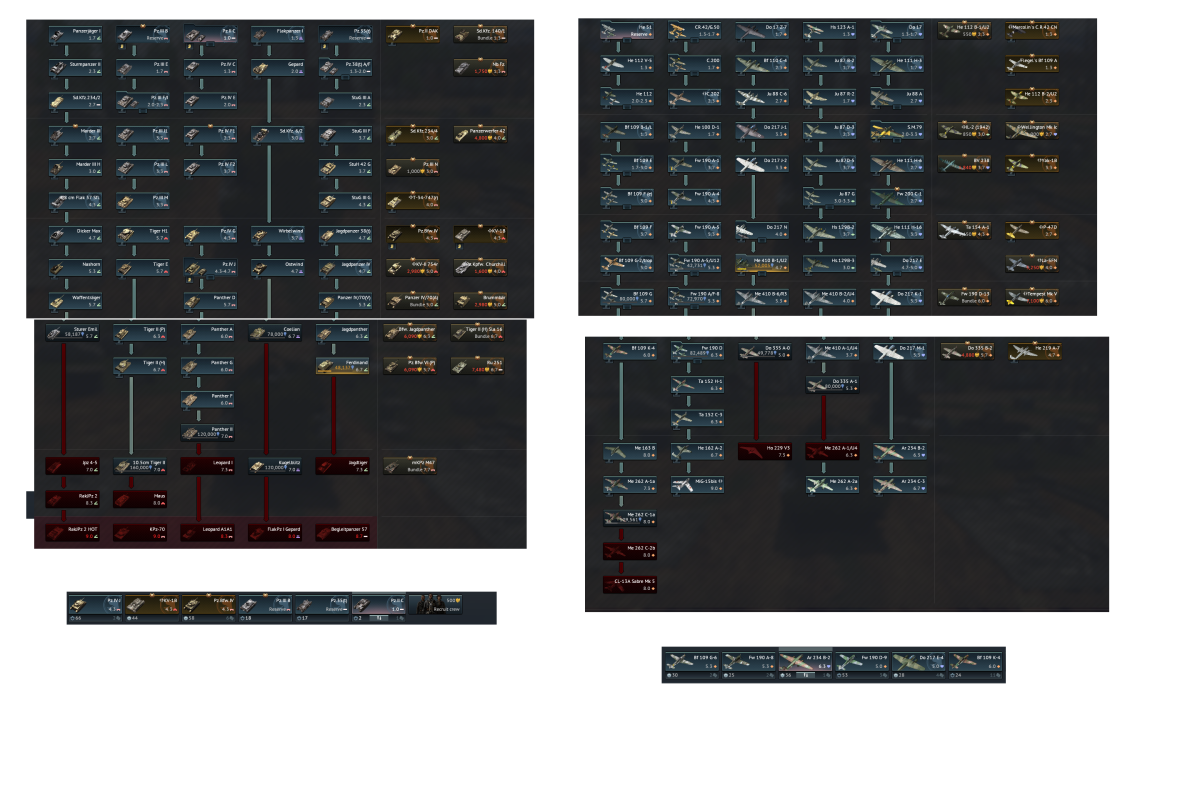Select the Tempest Mk V premium aircraft
Screen dimensions: 1200x785
click(x=1033, y=296)
